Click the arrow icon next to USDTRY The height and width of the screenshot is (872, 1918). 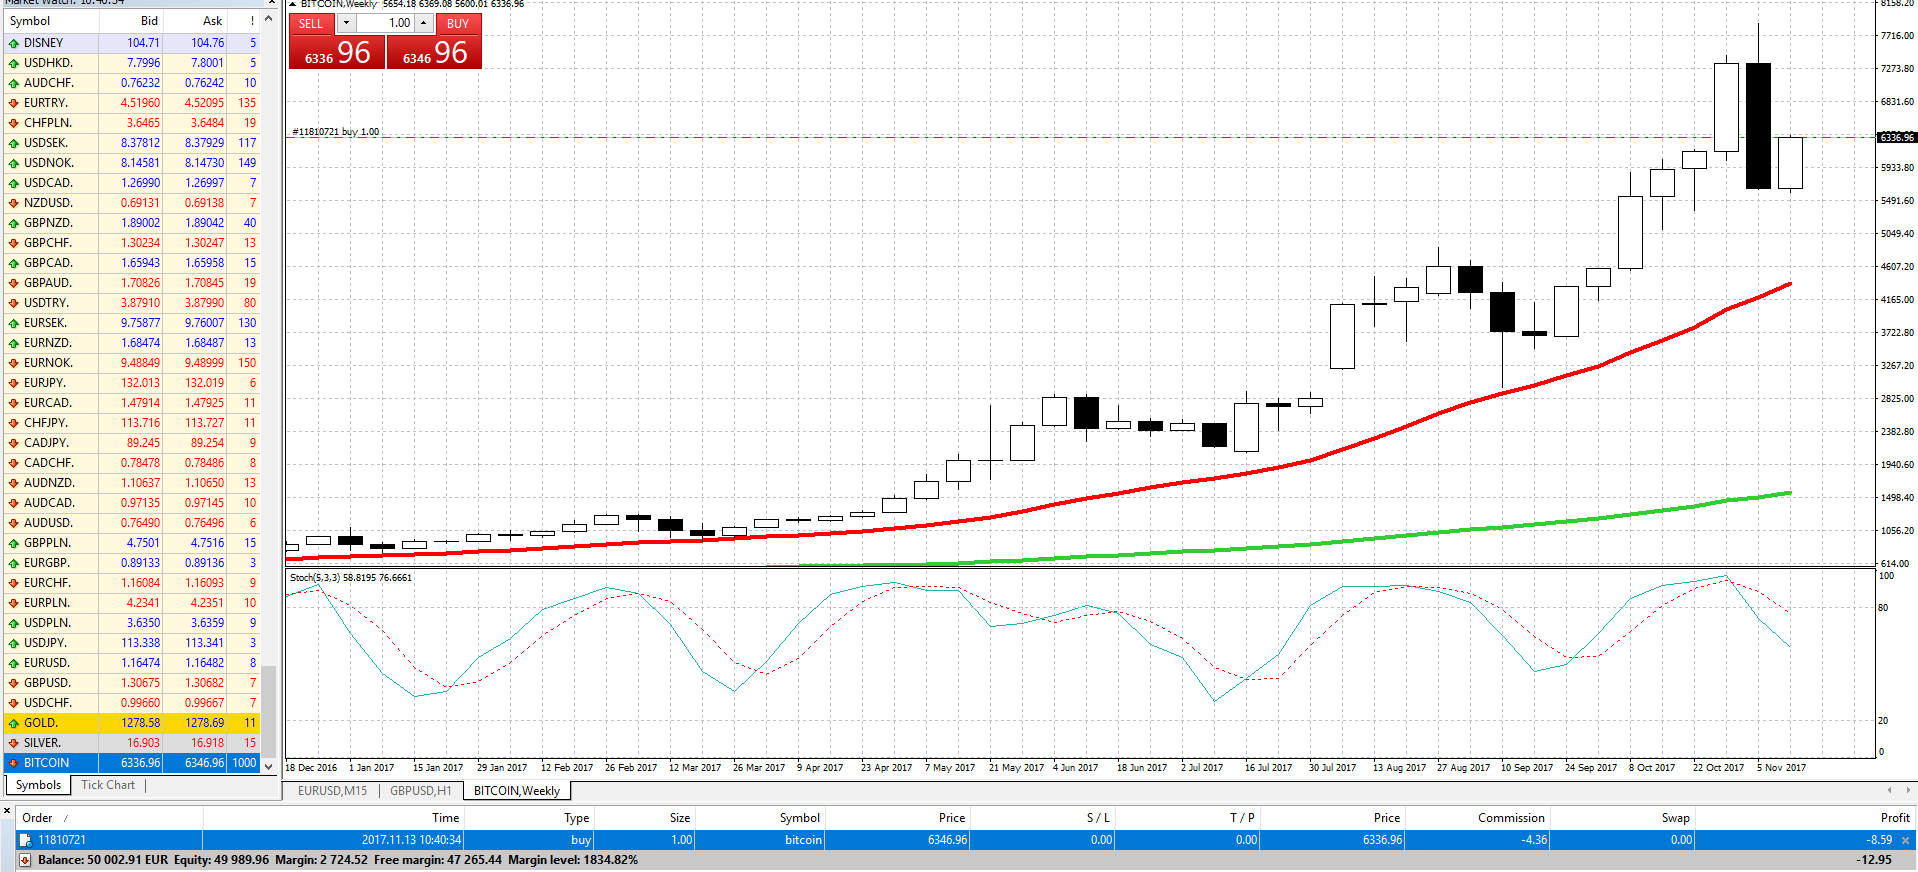click(x=14, y=303)
